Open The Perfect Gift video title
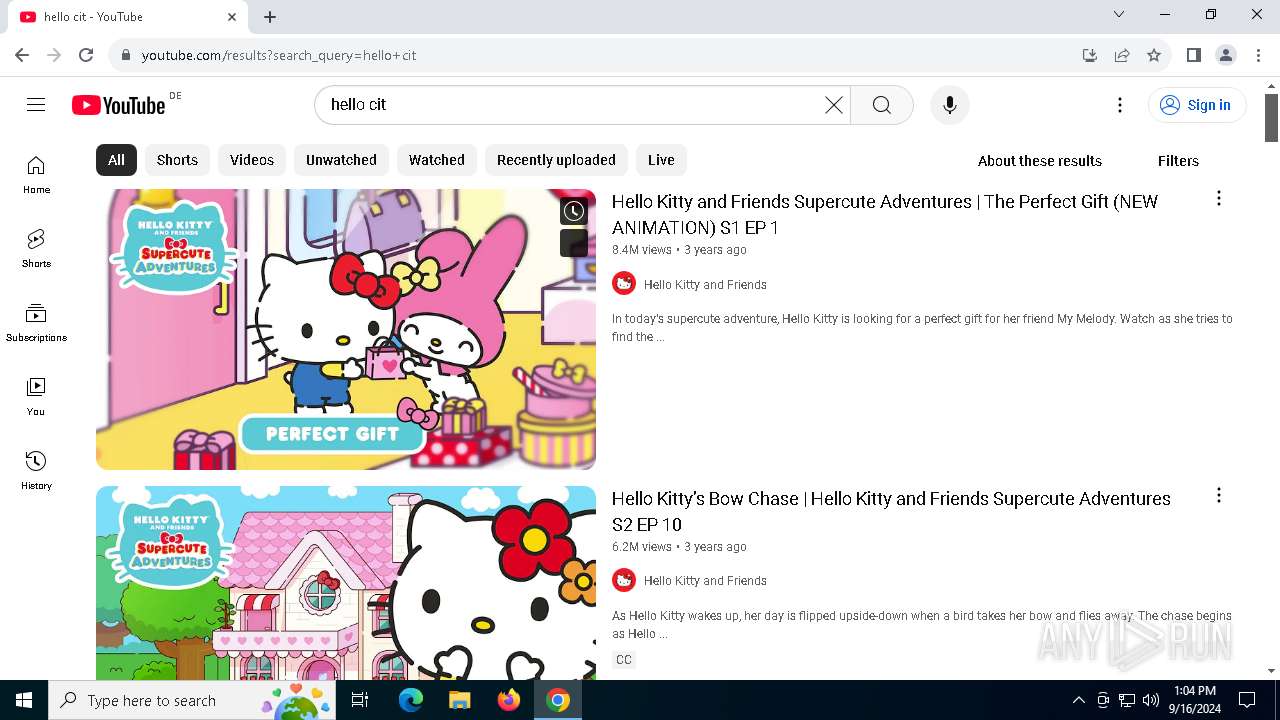Image resolution: width=1280 pixels, height=720 pixels. tap(885, 214)
